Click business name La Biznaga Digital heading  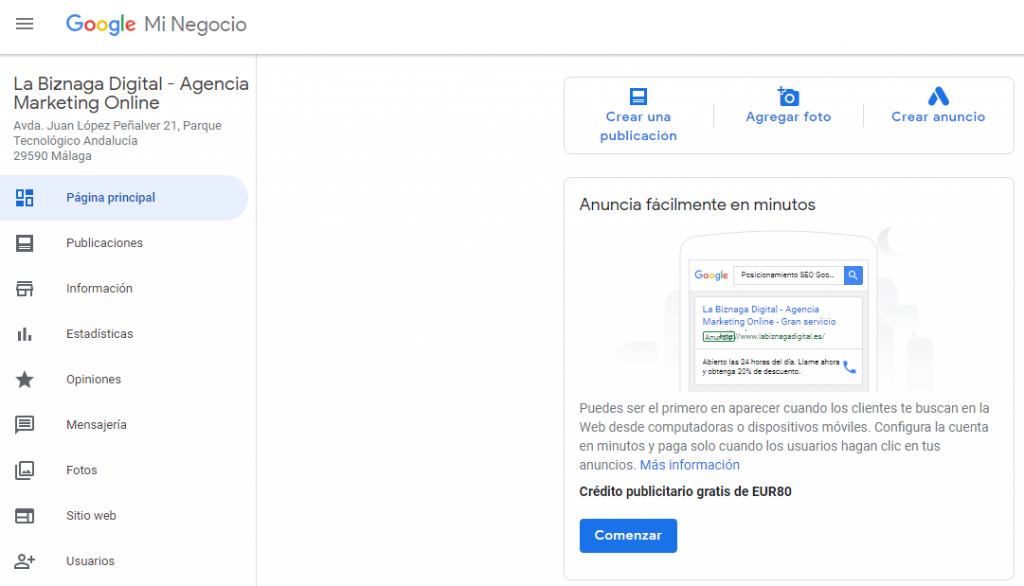coord(131,93)
